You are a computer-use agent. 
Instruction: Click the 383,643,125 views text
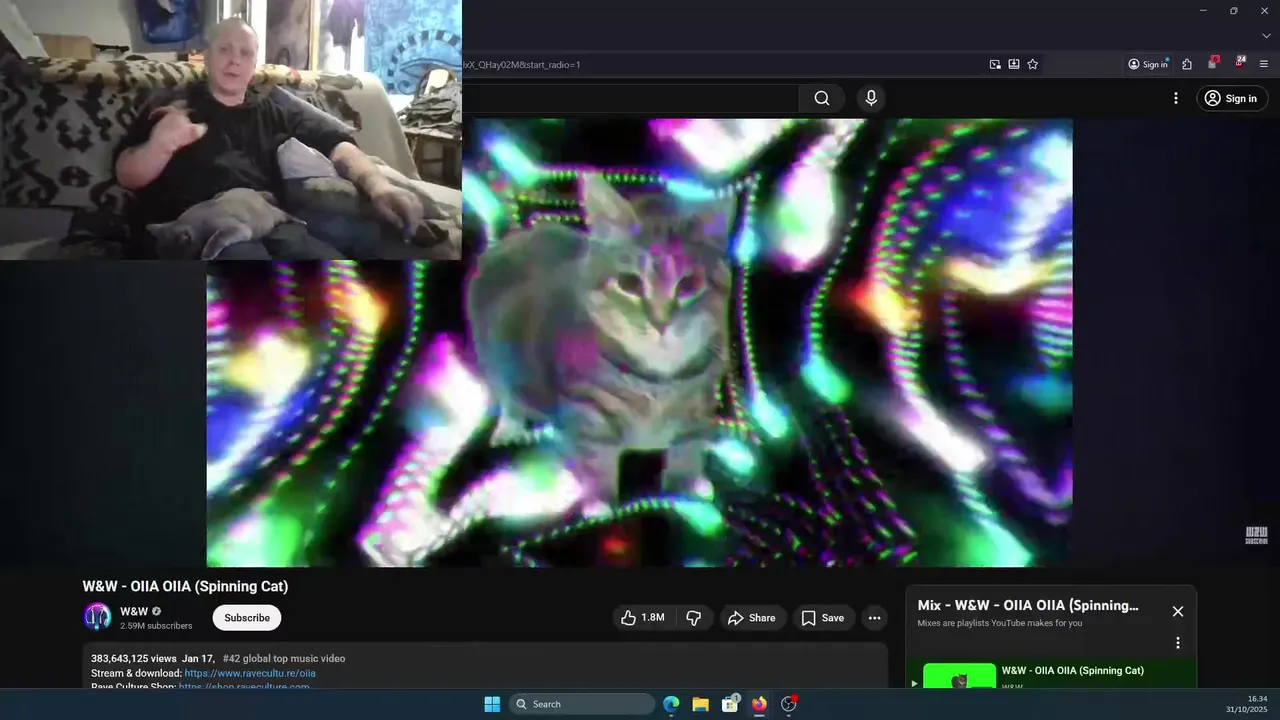[x=134, y=658]
